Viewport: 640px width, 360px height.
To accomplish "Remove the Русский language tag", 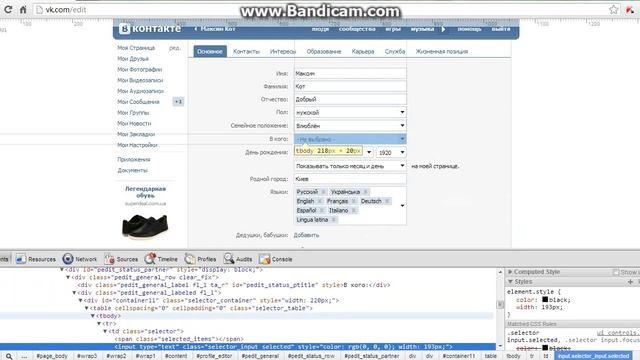I will point(323,192).
